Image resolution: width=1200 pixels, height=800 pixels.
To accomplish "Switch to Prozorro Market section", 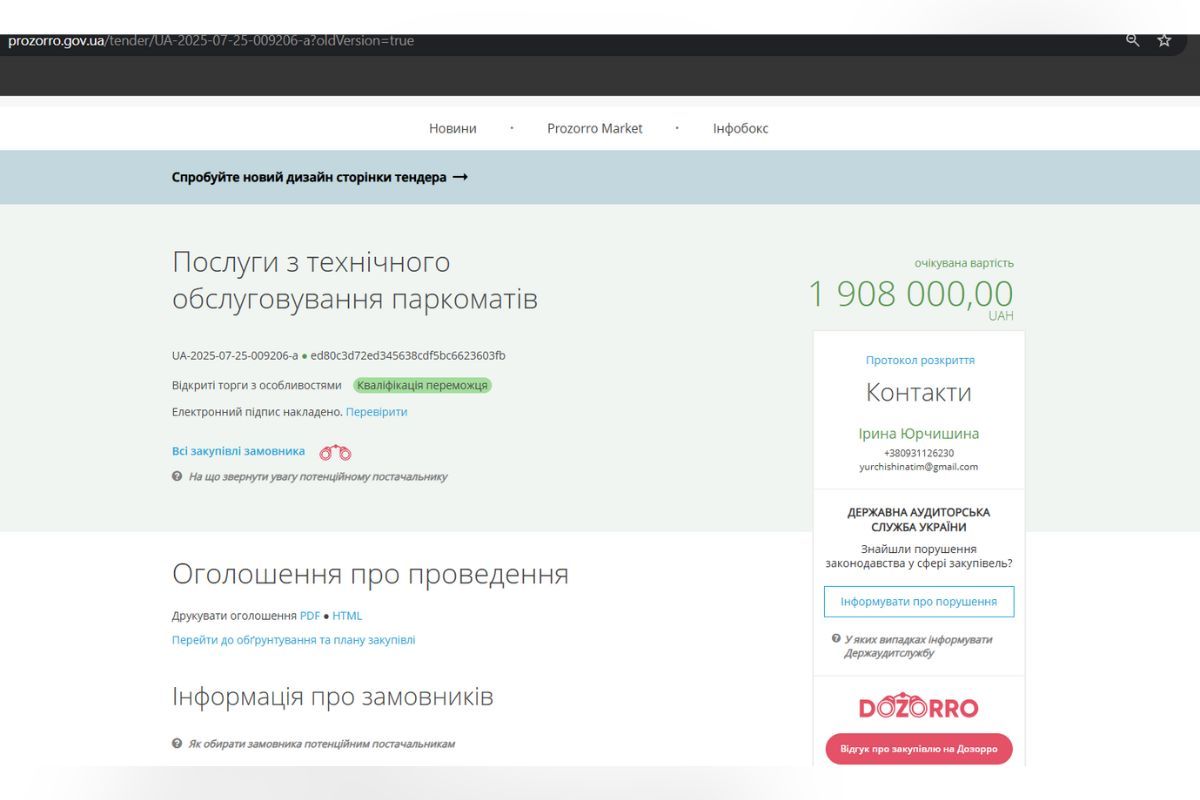I will click(x=595, y=128).
